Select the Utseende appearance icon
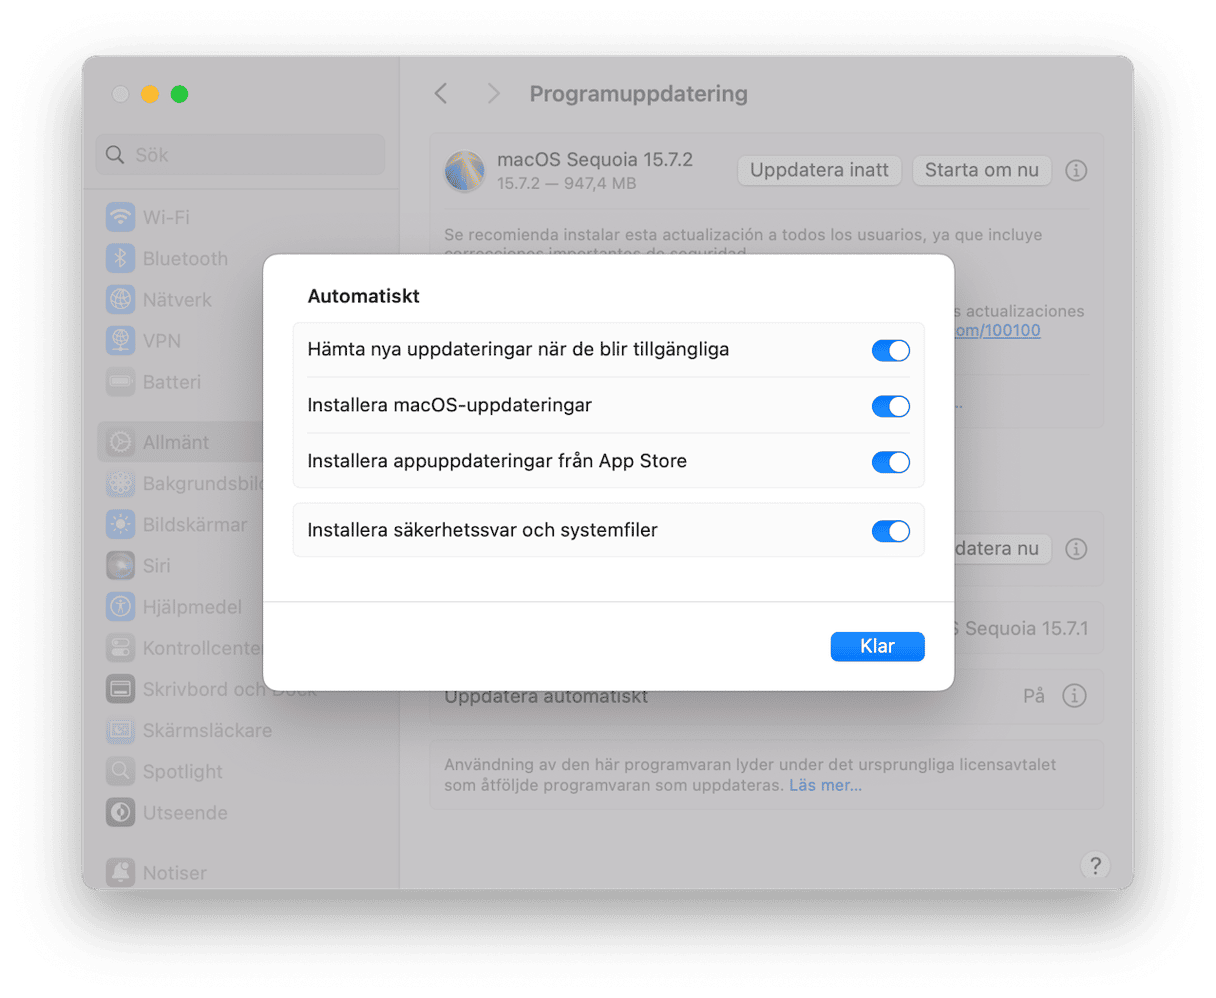 point(121,813)
